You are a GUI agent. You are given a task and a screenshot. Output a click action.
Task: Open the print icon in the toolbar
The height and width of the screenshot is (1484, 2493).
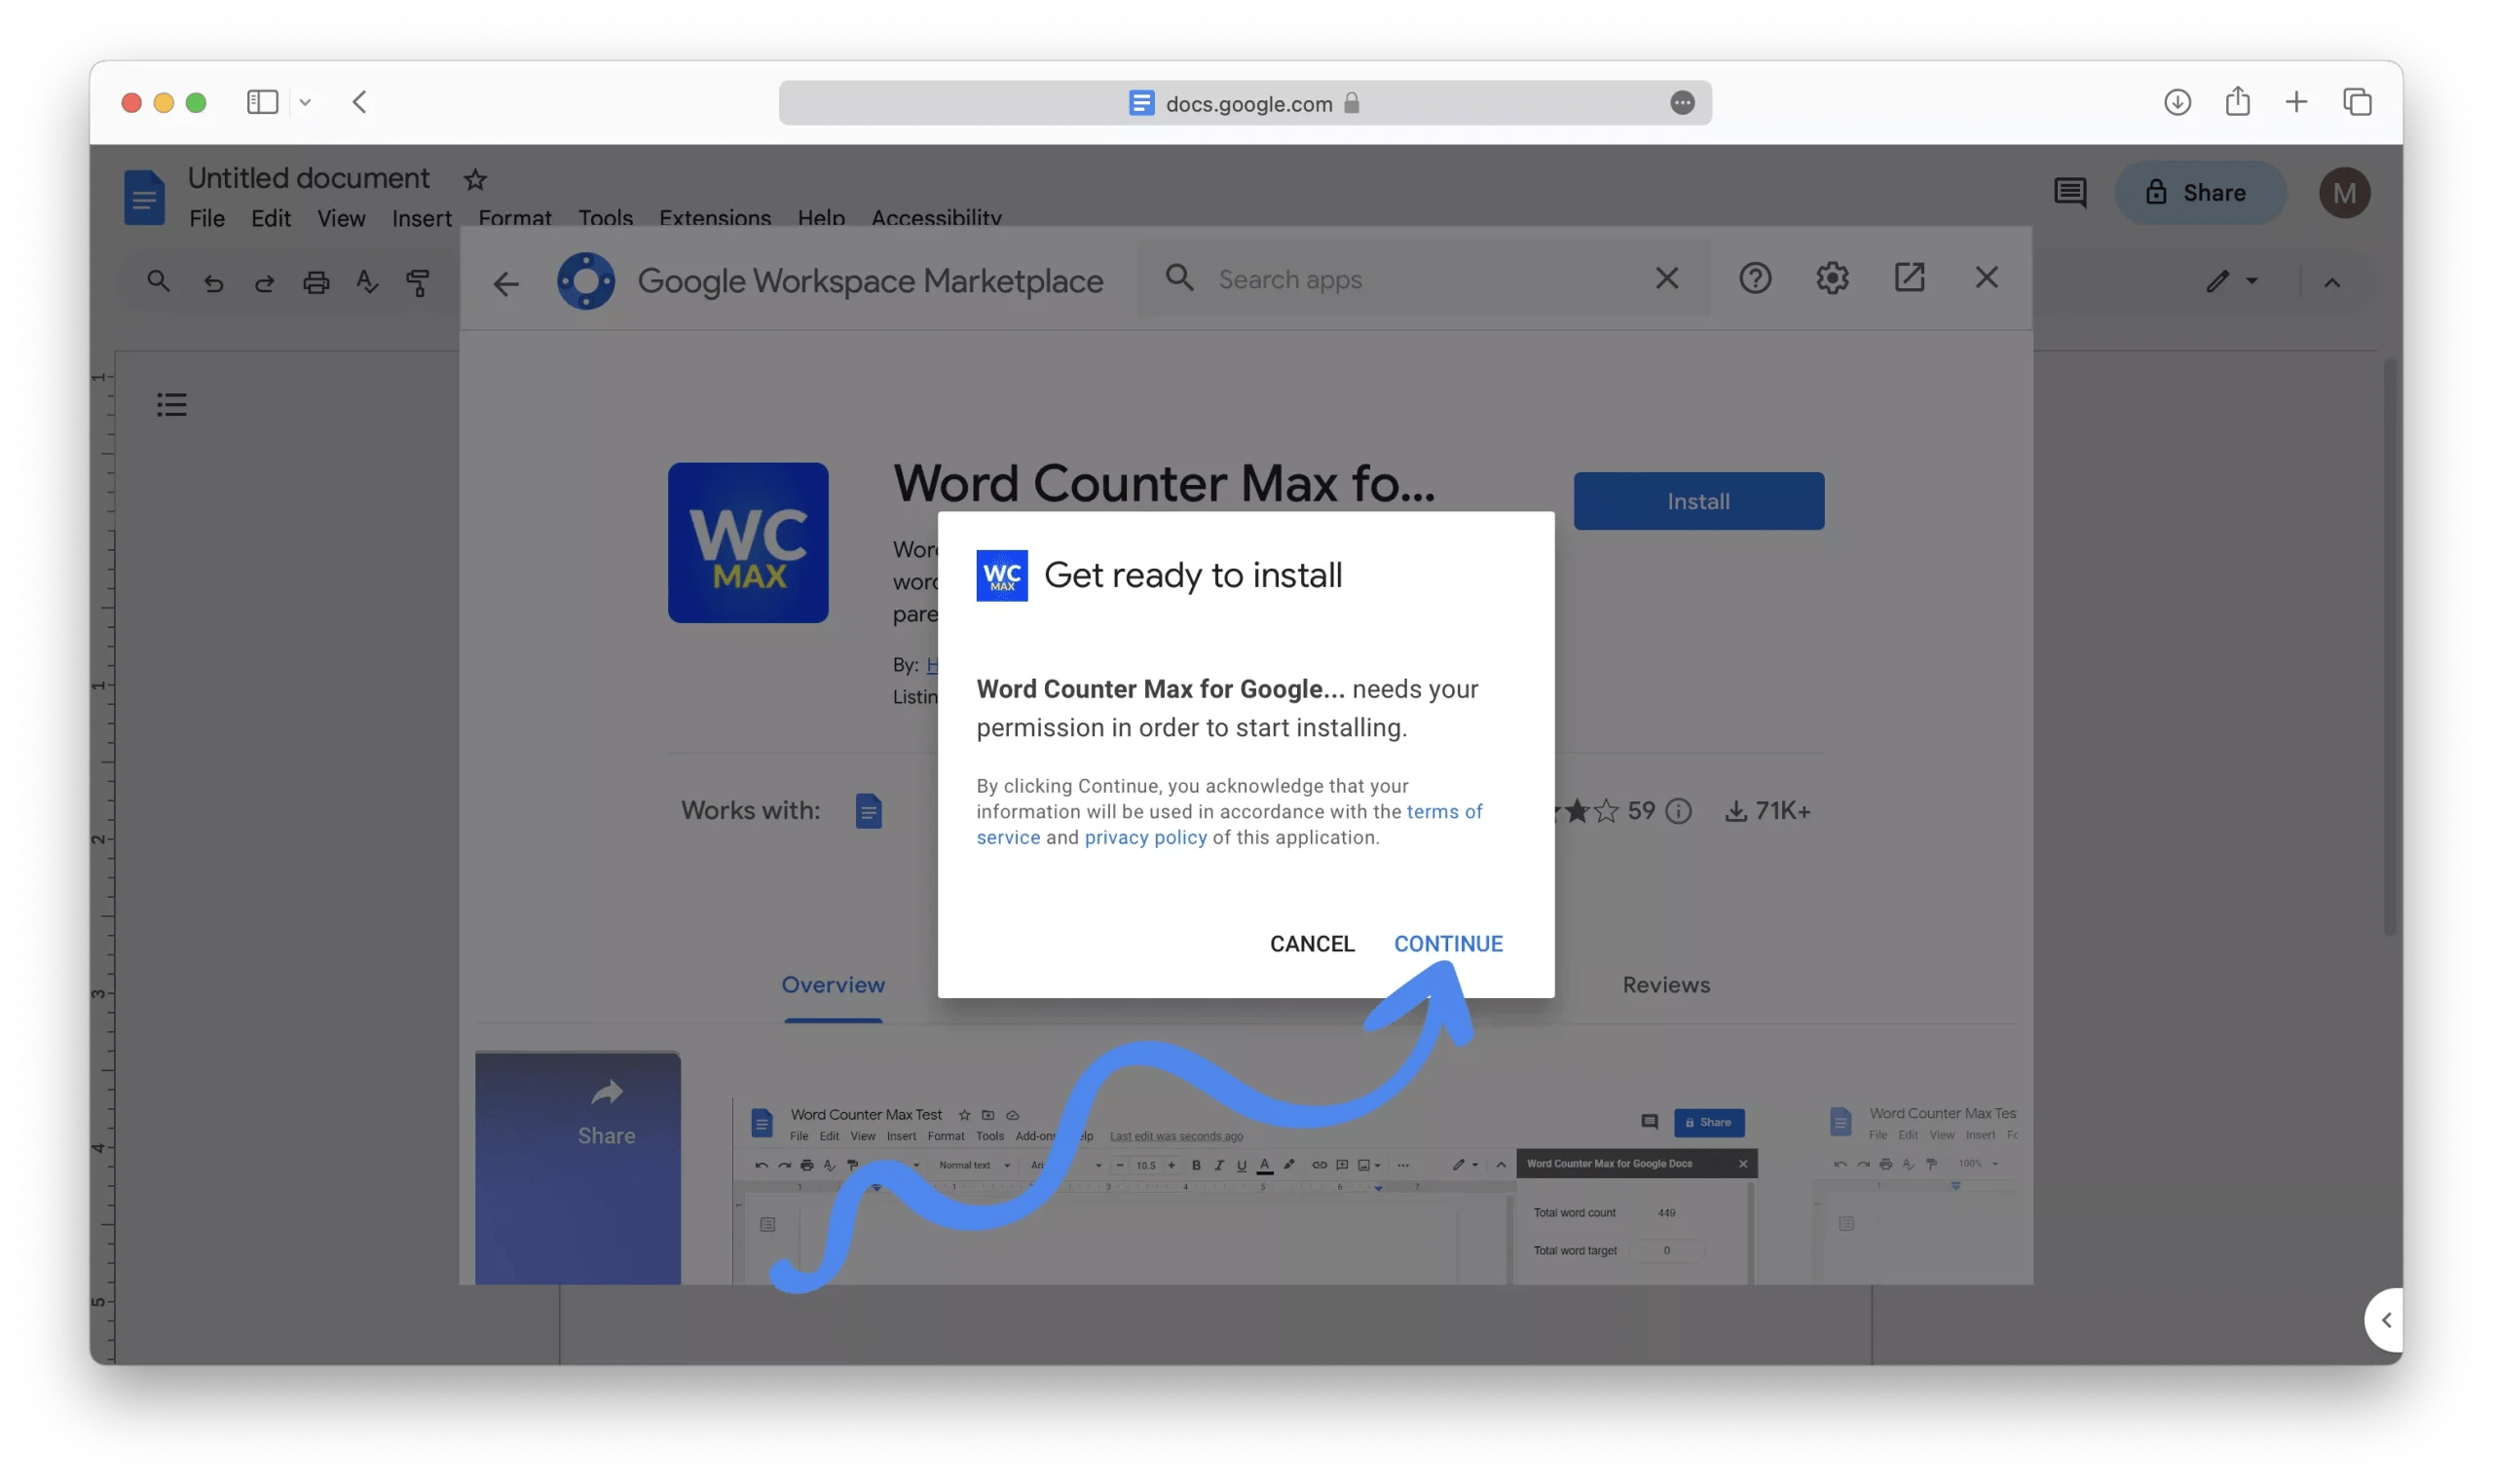coord(316,282)
